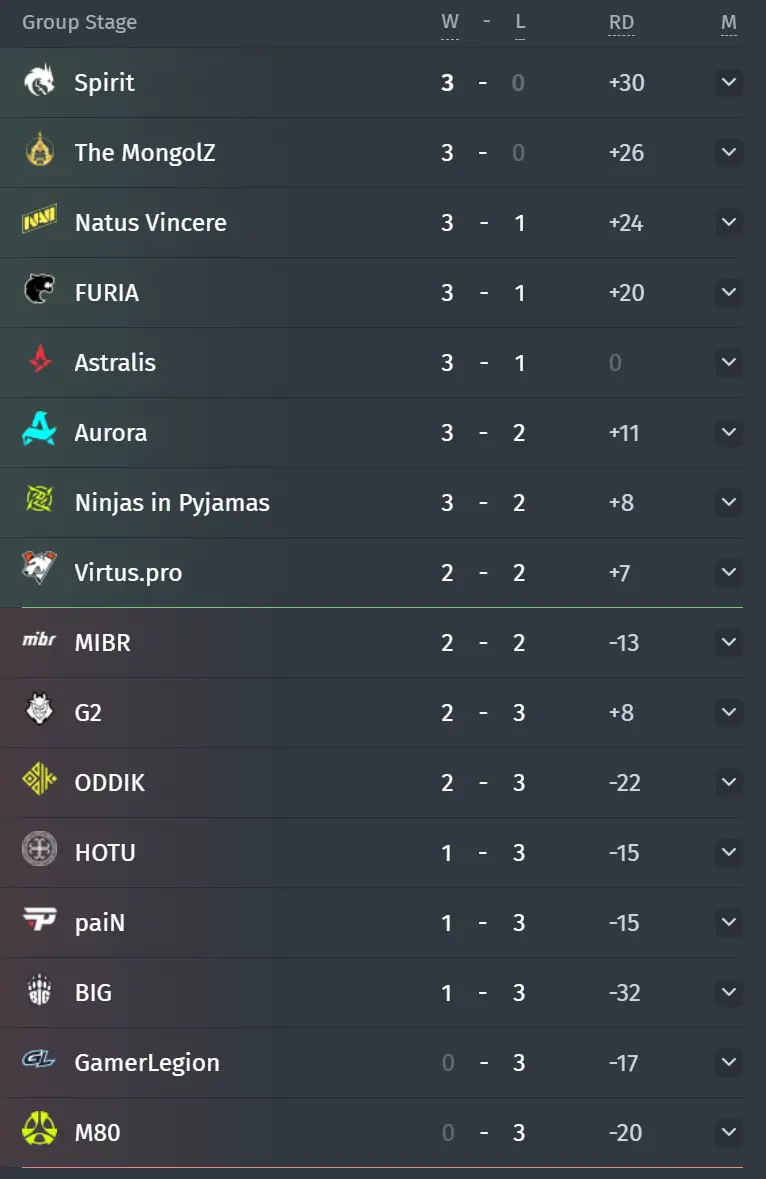The image size is (766, 1179).
Task: Open the BIG team name link
Action: [x=93, y=993]
